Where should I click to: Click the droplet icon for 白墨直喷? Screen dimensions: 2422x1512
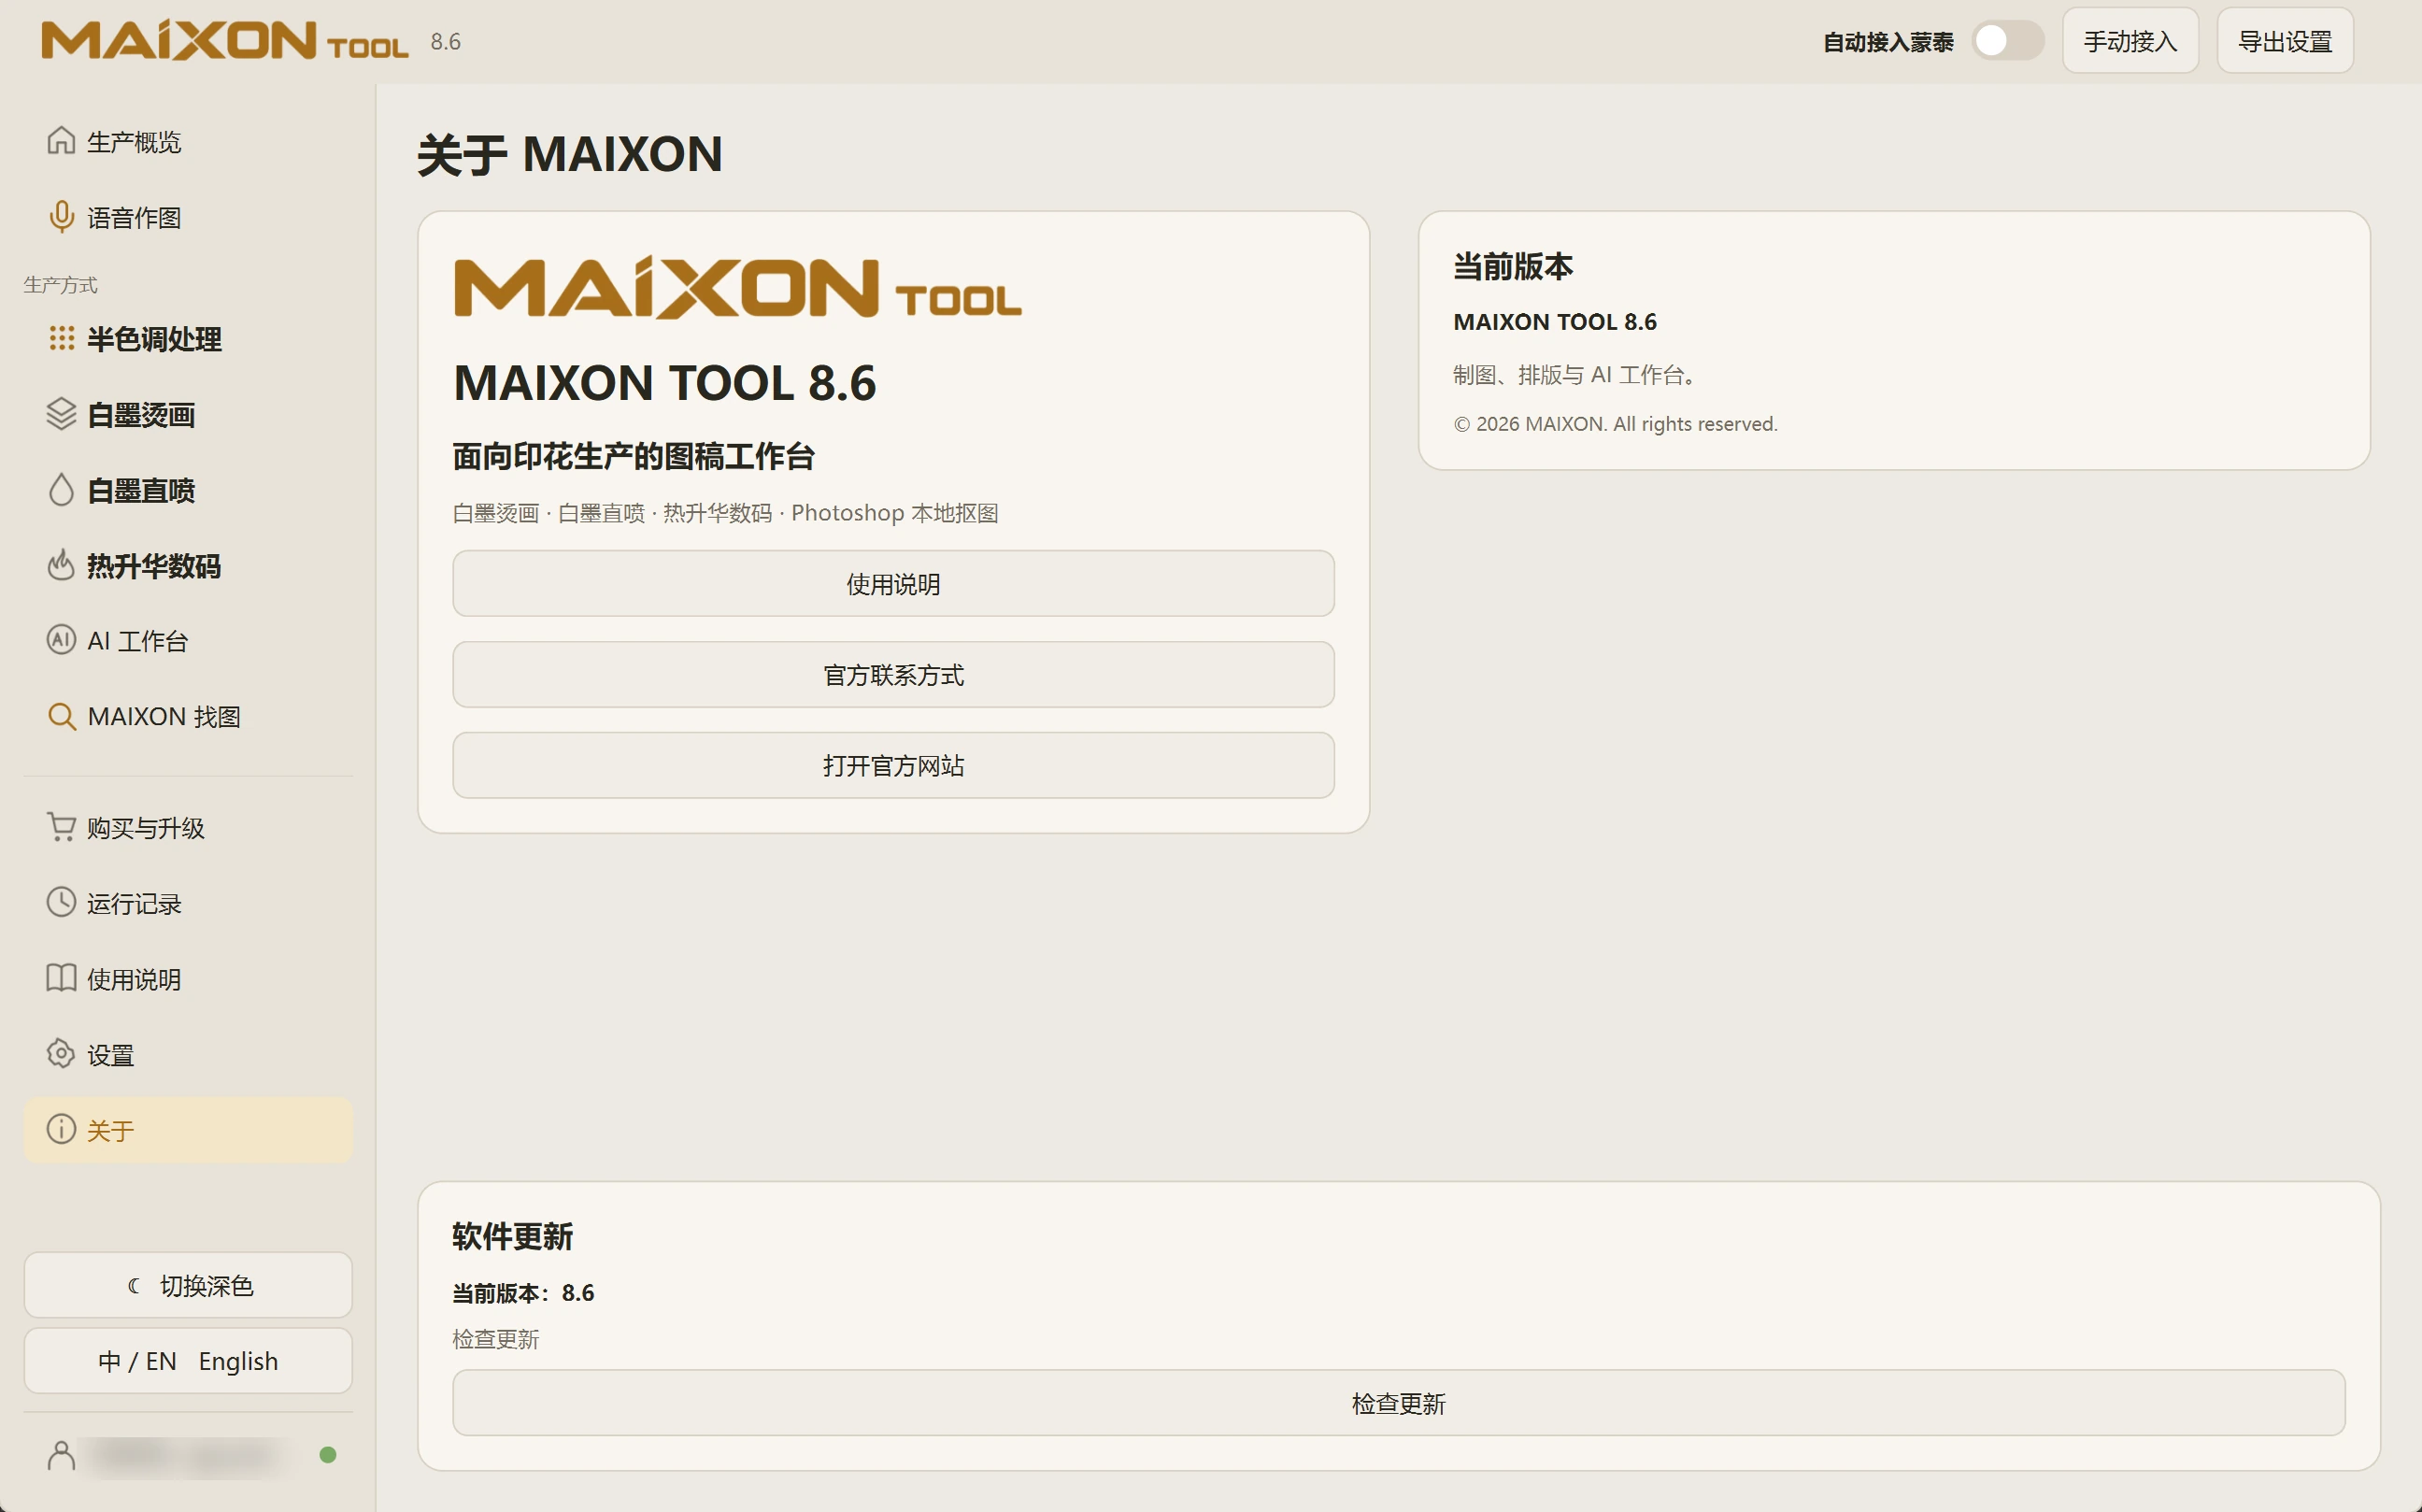click(61, 490)
